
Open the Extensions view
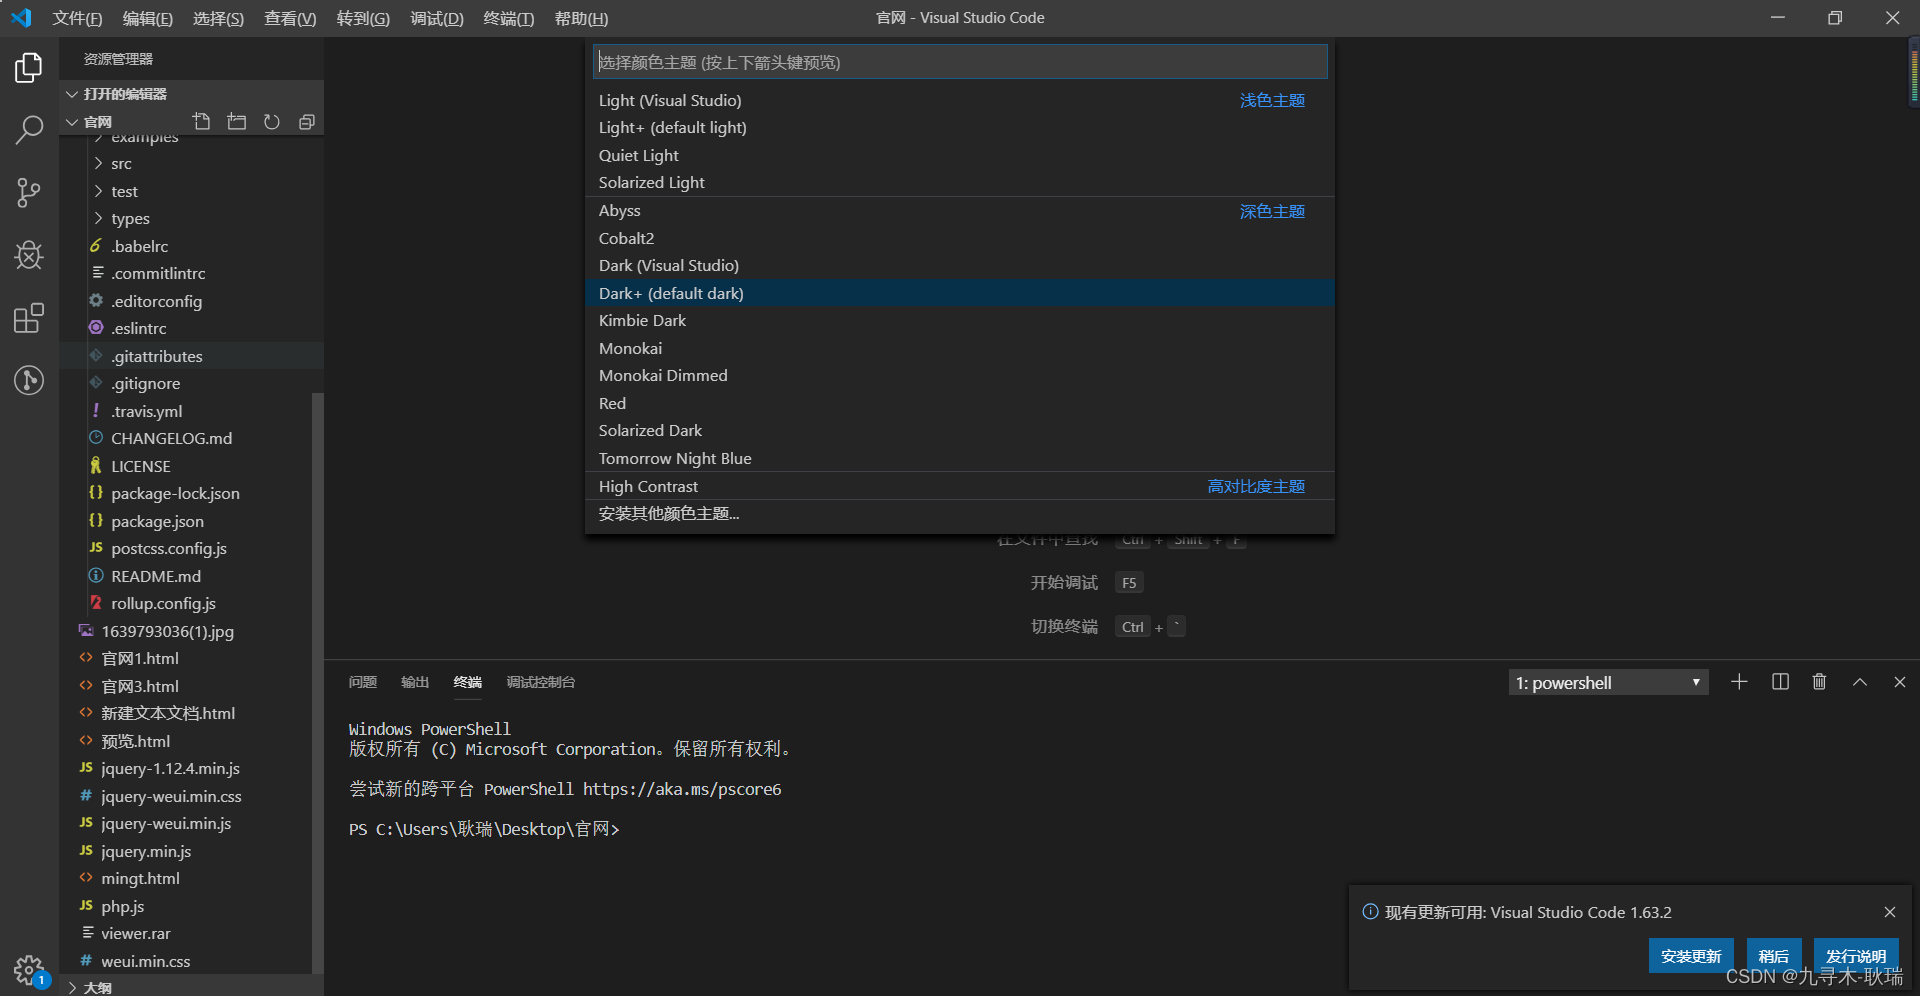pyautogui.click(x=29, y=318)
